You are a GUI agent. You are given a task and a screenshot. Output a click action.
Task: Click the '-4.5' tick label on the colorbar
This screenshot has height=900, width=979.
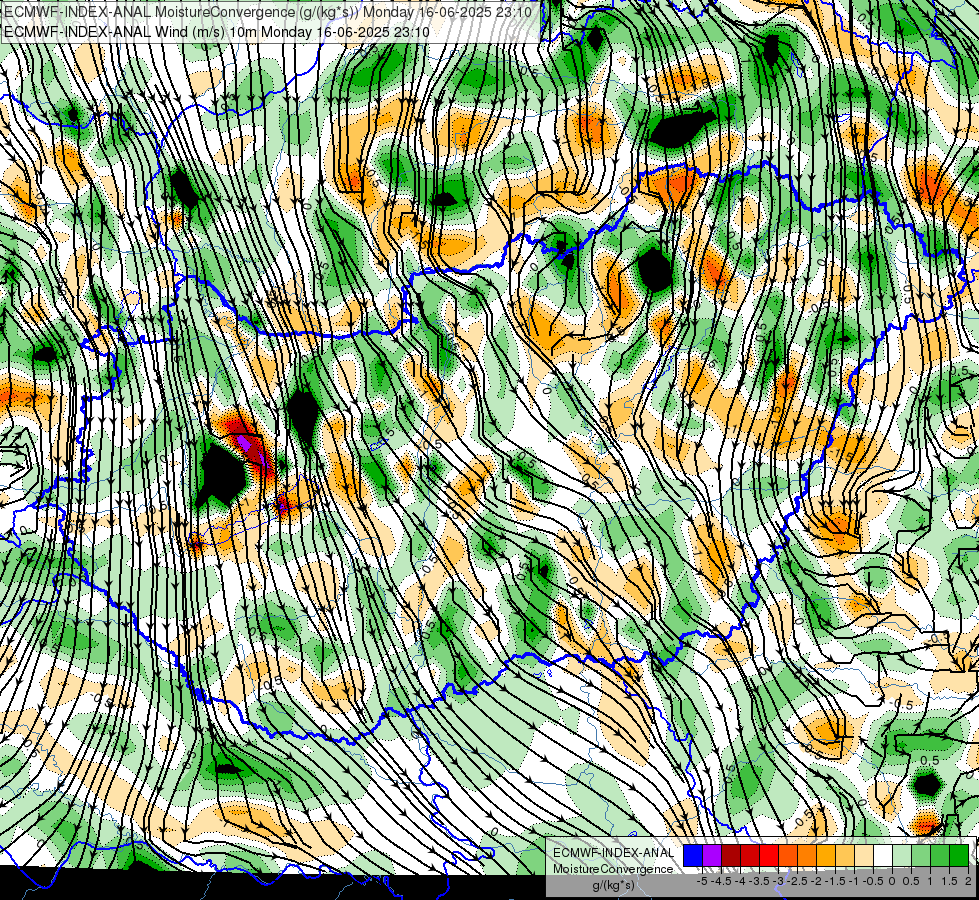pos(722,881)
